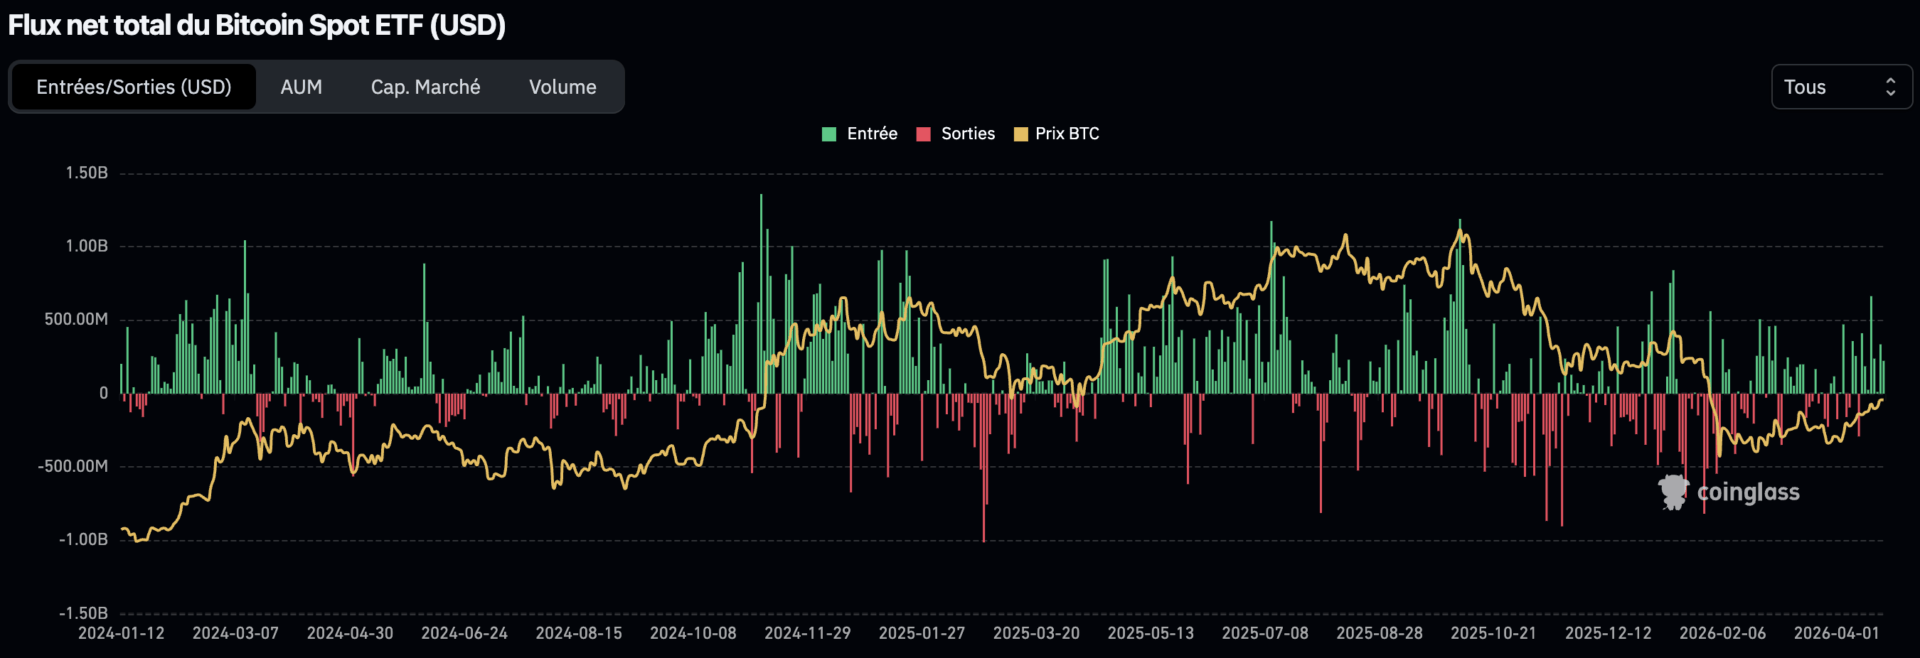1920x658 pixels.
Task: Click the up-down chevron in Tous selector
Action: pyautogui.click(x=1890, y=87)
